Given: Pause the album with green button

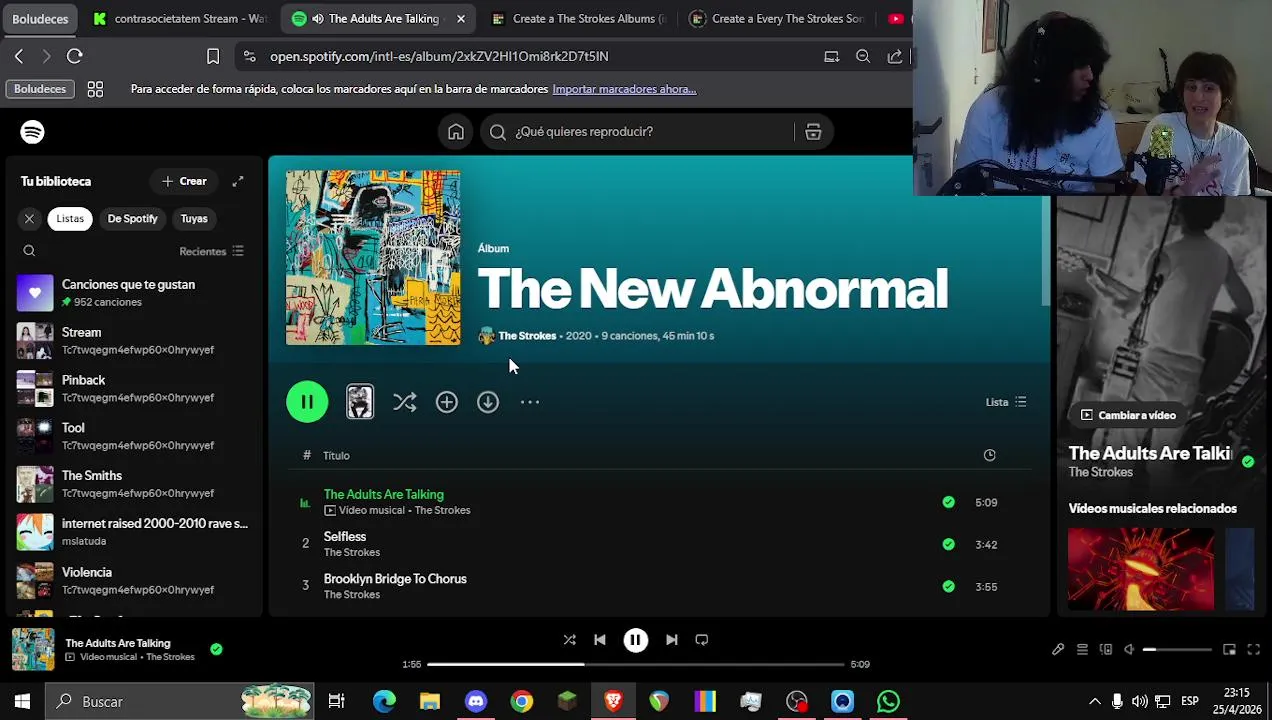Looking at the screenshot, I should coord(307,402).
